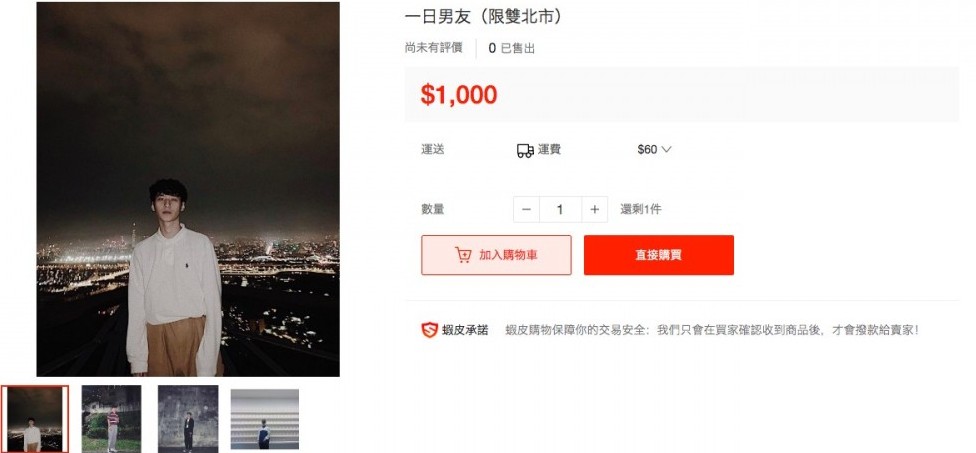Screen dimensions: 976x453
Task: Click the 直接購買 buy now button
Action: point(659,255)
